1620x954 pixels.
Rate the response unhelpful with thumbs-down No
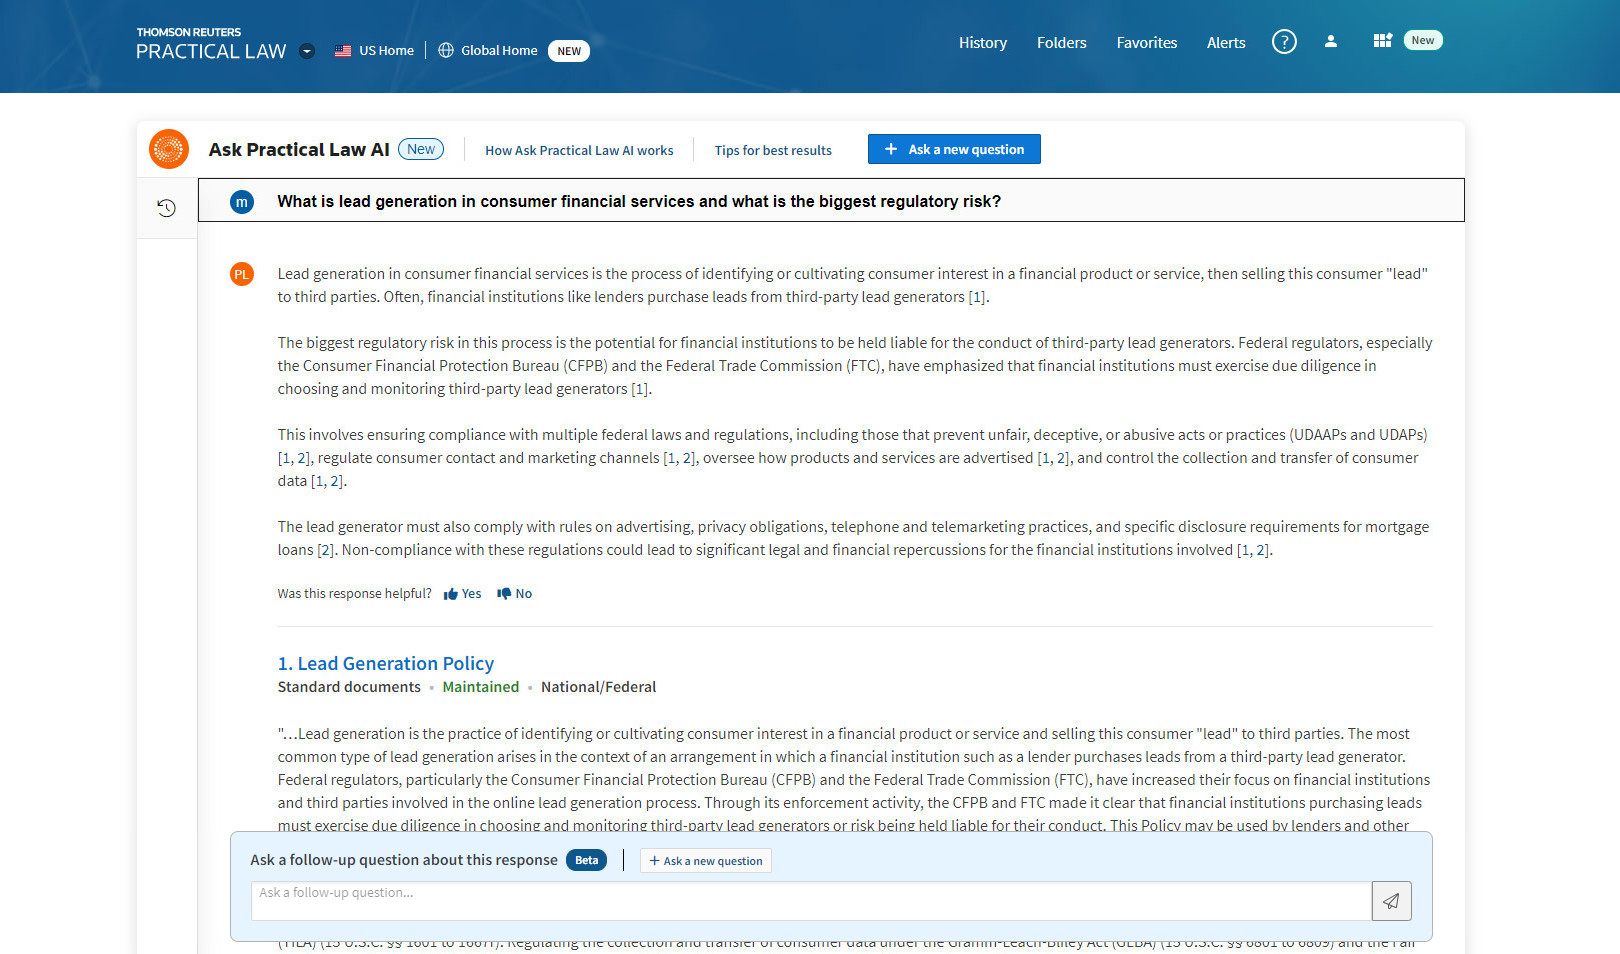click(515, 594)
